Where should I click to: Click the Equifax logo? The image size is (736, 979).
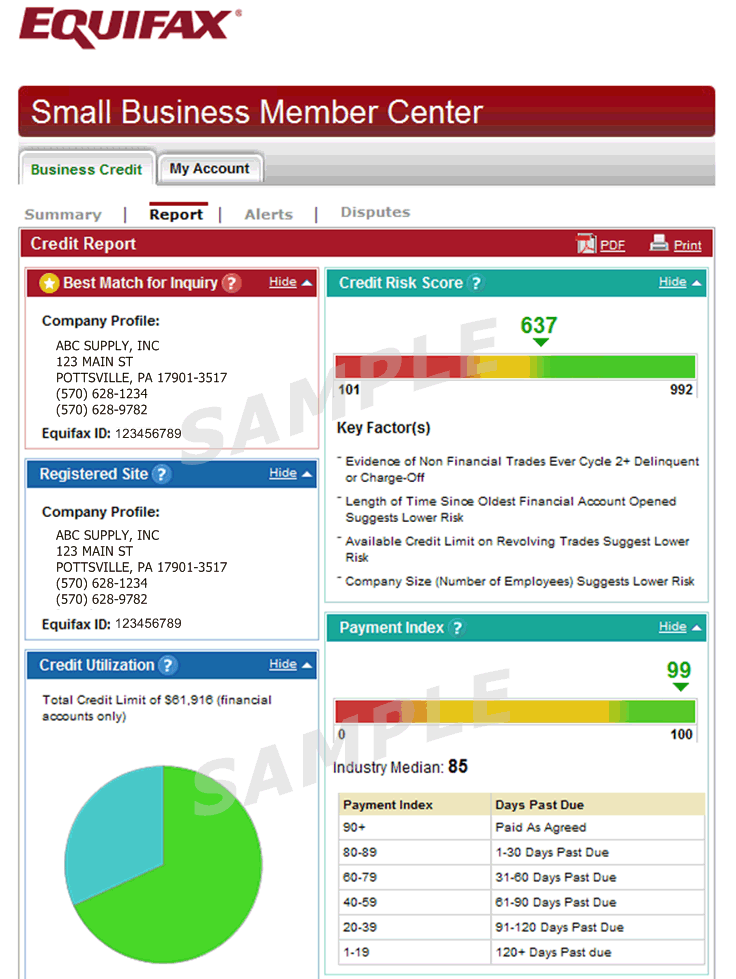pos(130,27)
